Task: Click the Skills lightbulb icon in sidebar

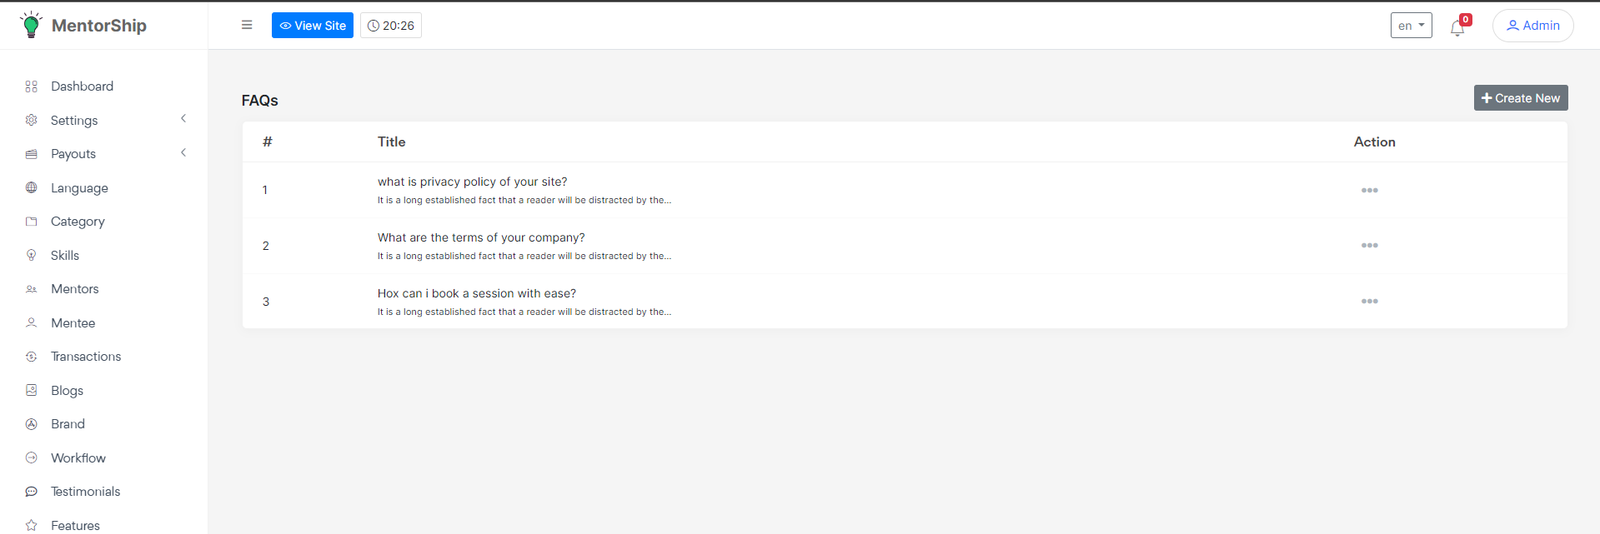Action: click(x=31, y=255)
